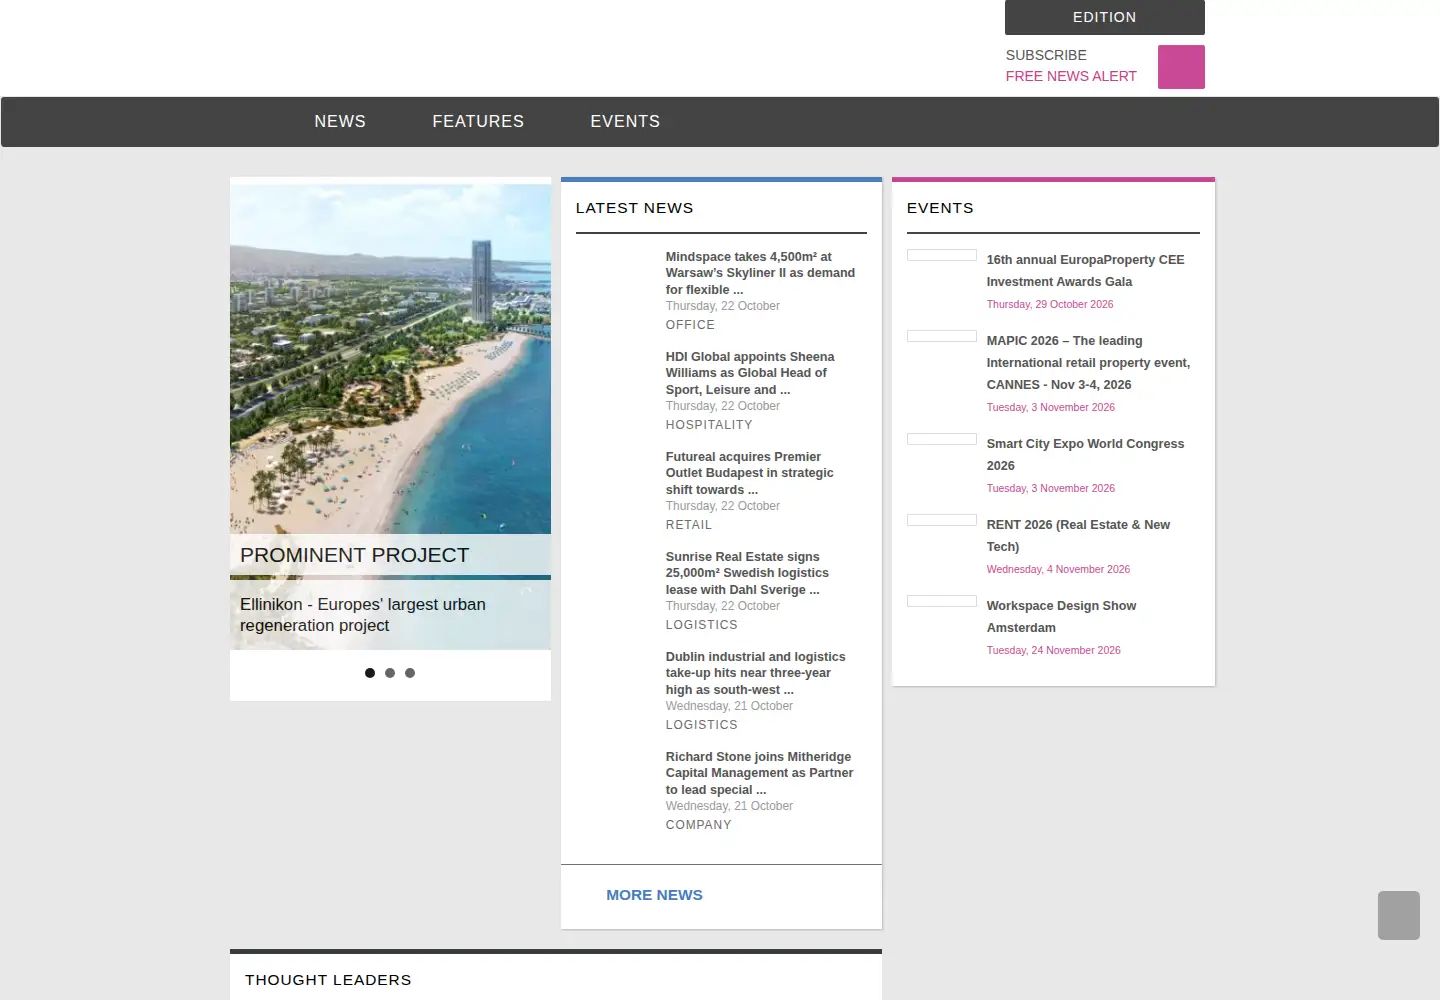Click the LATEST NEWS heading
This screenshot has width=1440, height=1000.
point(634,208)
